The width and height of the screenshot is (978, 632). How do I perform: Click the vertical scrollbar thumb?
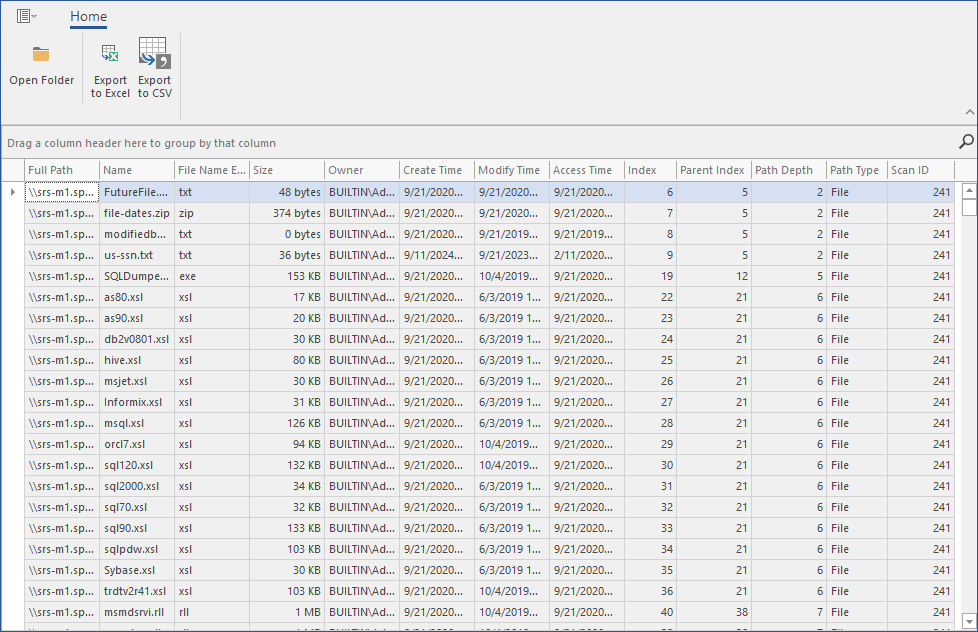tap(969, 207)
